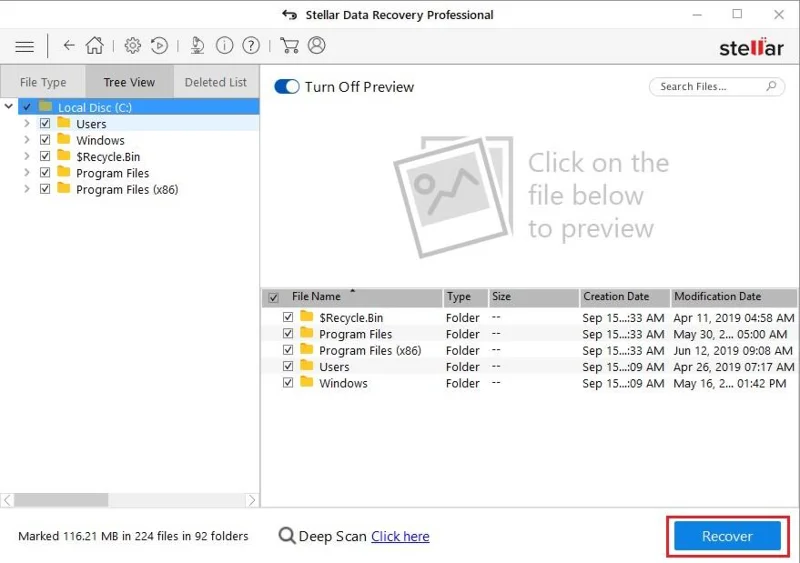800x563 pixels.
Task: Click 'Jun 12, 2019 09:08 AM' modification date
Action: click(733, 350)
